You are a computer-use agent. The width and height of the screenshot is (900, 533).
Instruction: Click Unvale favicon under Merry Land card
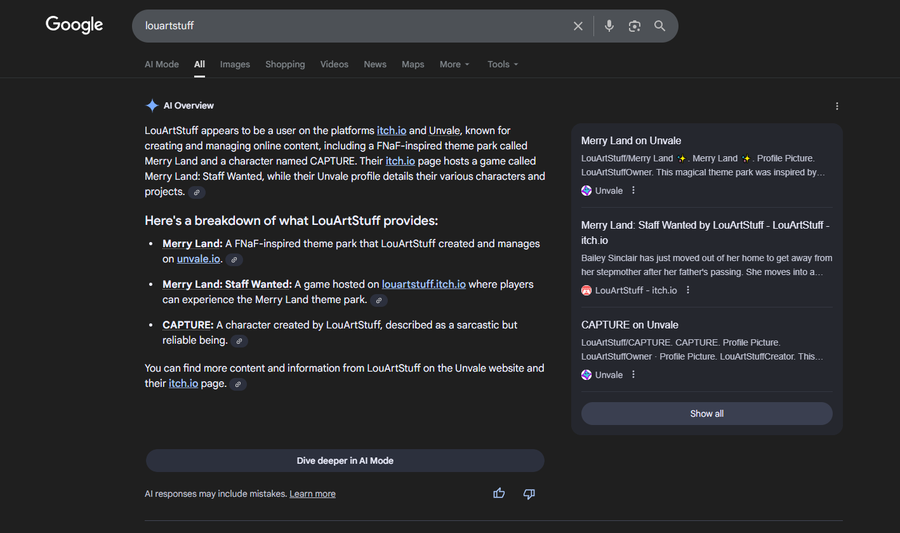(x=586, y=190)
